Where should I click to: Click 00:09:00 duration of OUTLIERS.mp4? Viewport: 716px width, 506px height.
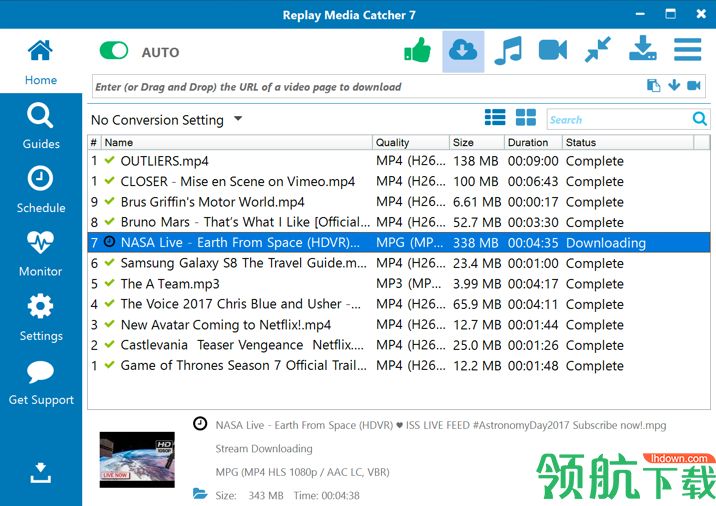tap(533, 161)
